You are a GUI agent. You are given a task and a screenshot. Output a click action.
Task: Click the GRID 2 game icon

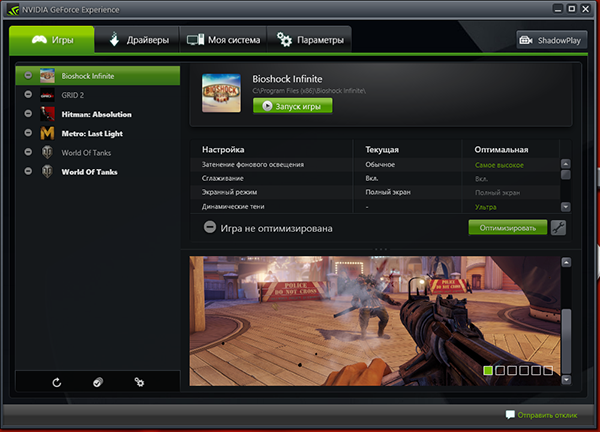[47, 95]
